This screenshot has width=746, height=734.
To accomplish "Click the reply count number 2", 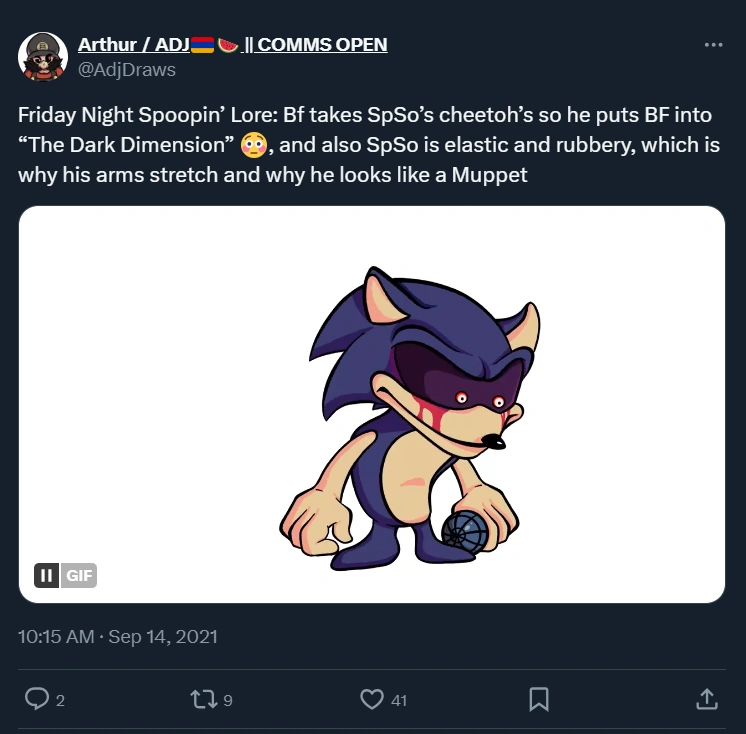I will click(x=60, y=700).
